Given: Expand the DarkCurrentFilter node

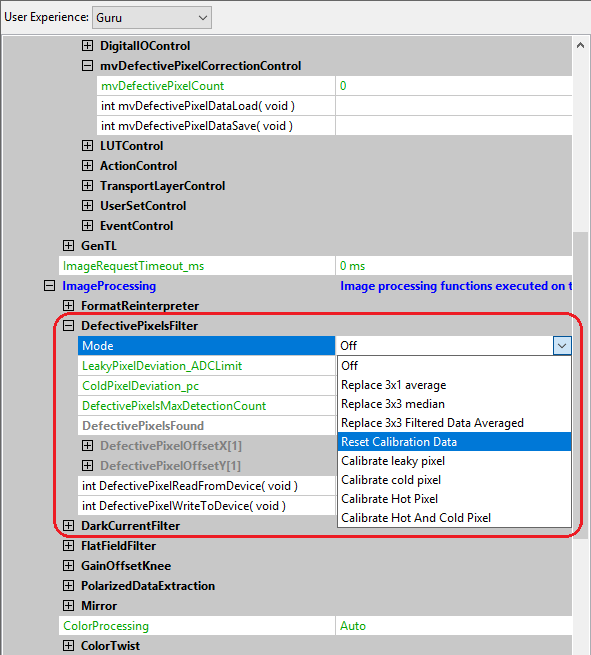Looking at the screenshot, I should 68,526.
